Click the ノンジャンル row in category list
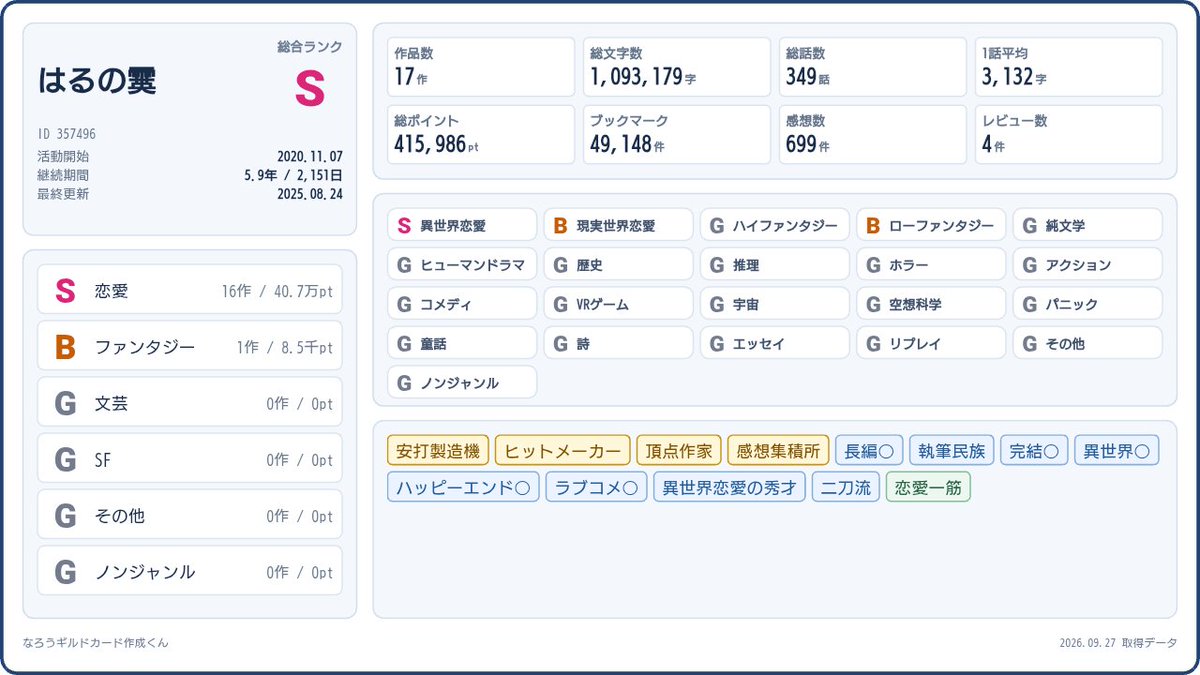 point(189,572)
